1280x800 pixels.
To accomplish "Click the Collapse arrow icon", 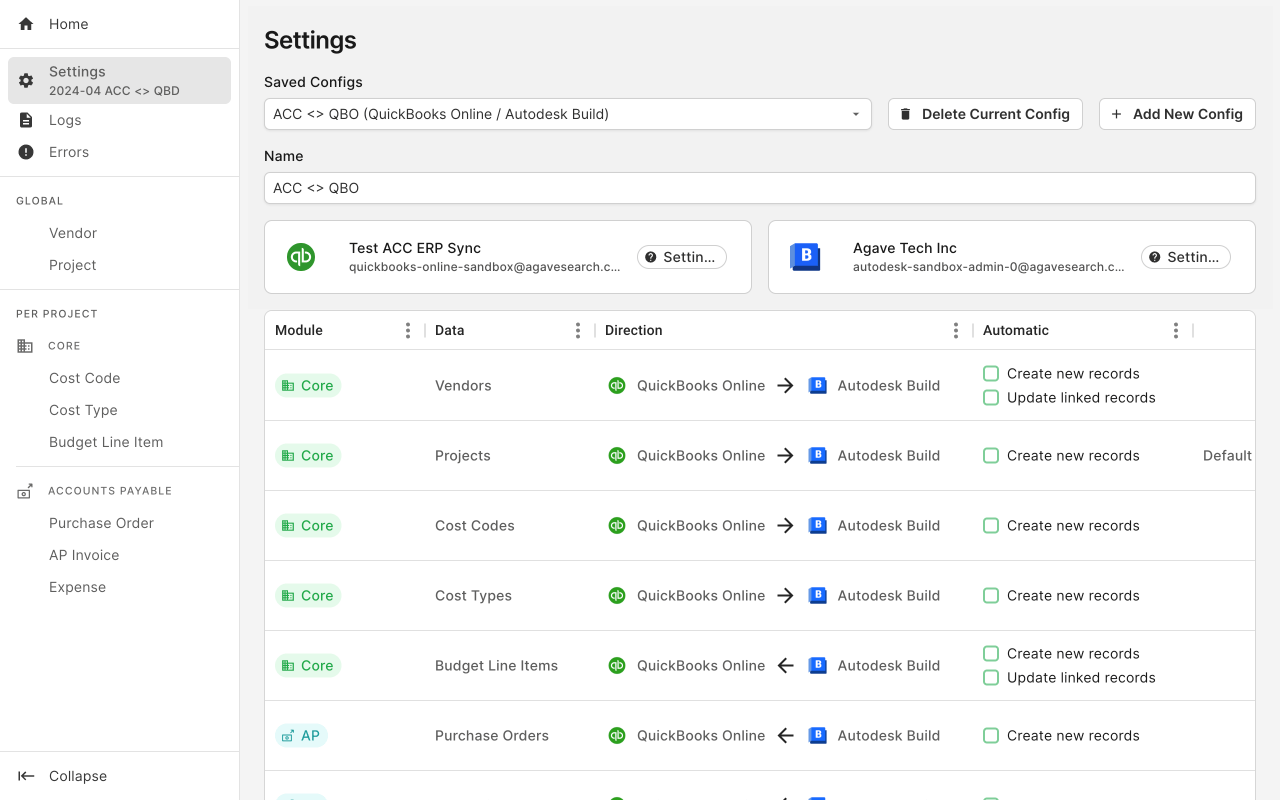I will (x=27, y=776).
